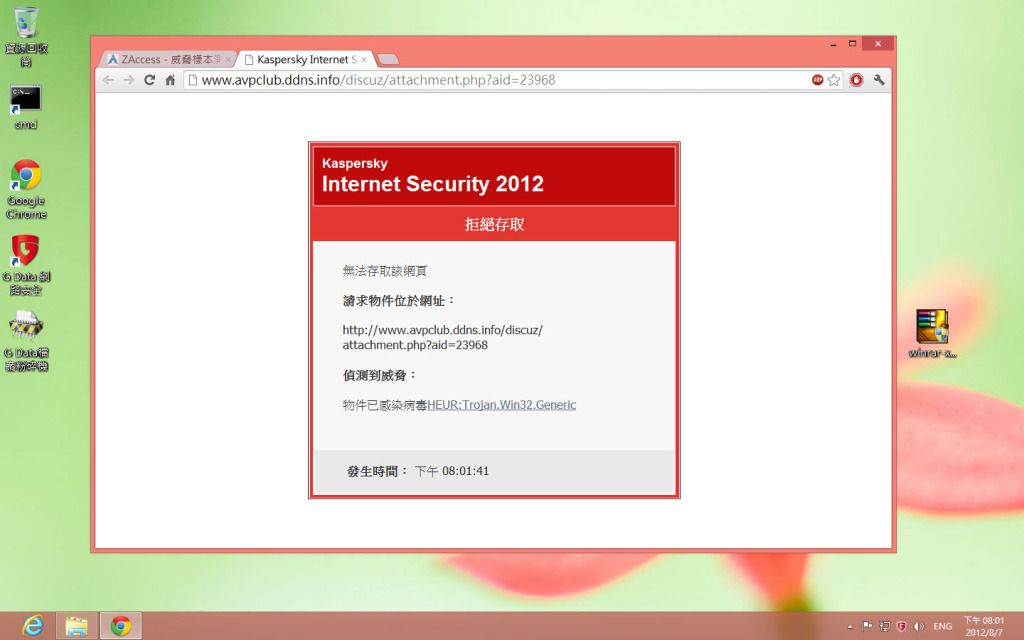
Task: Show hidden tray icons arrow
Action: tap(850, 627)
